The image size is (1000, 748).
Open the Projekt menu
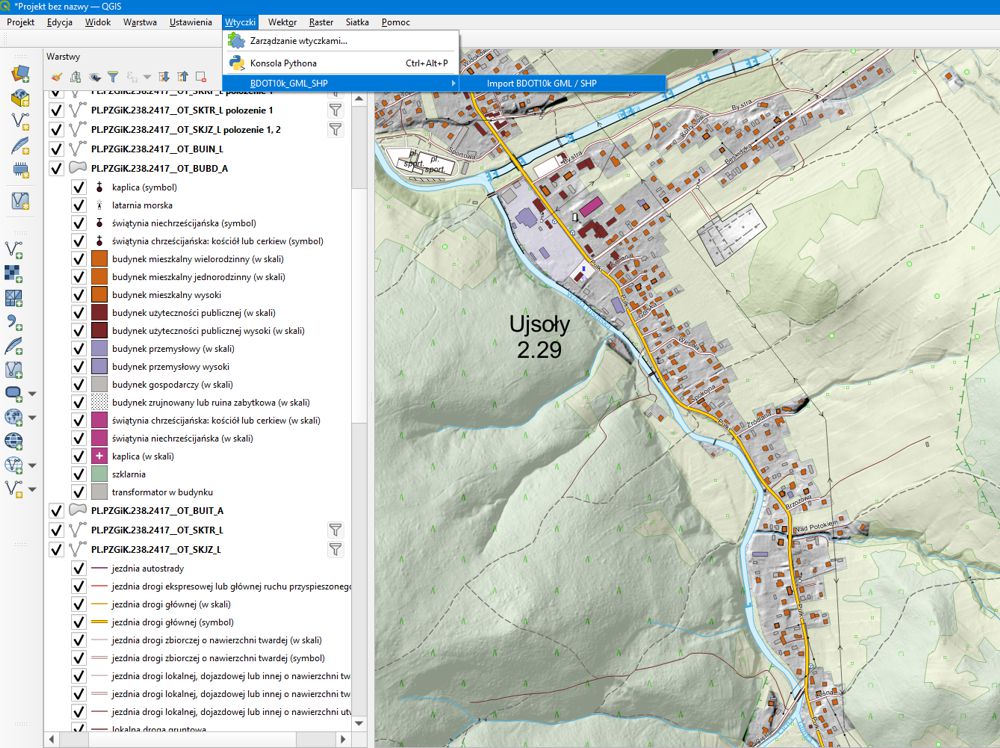[20, 22]
